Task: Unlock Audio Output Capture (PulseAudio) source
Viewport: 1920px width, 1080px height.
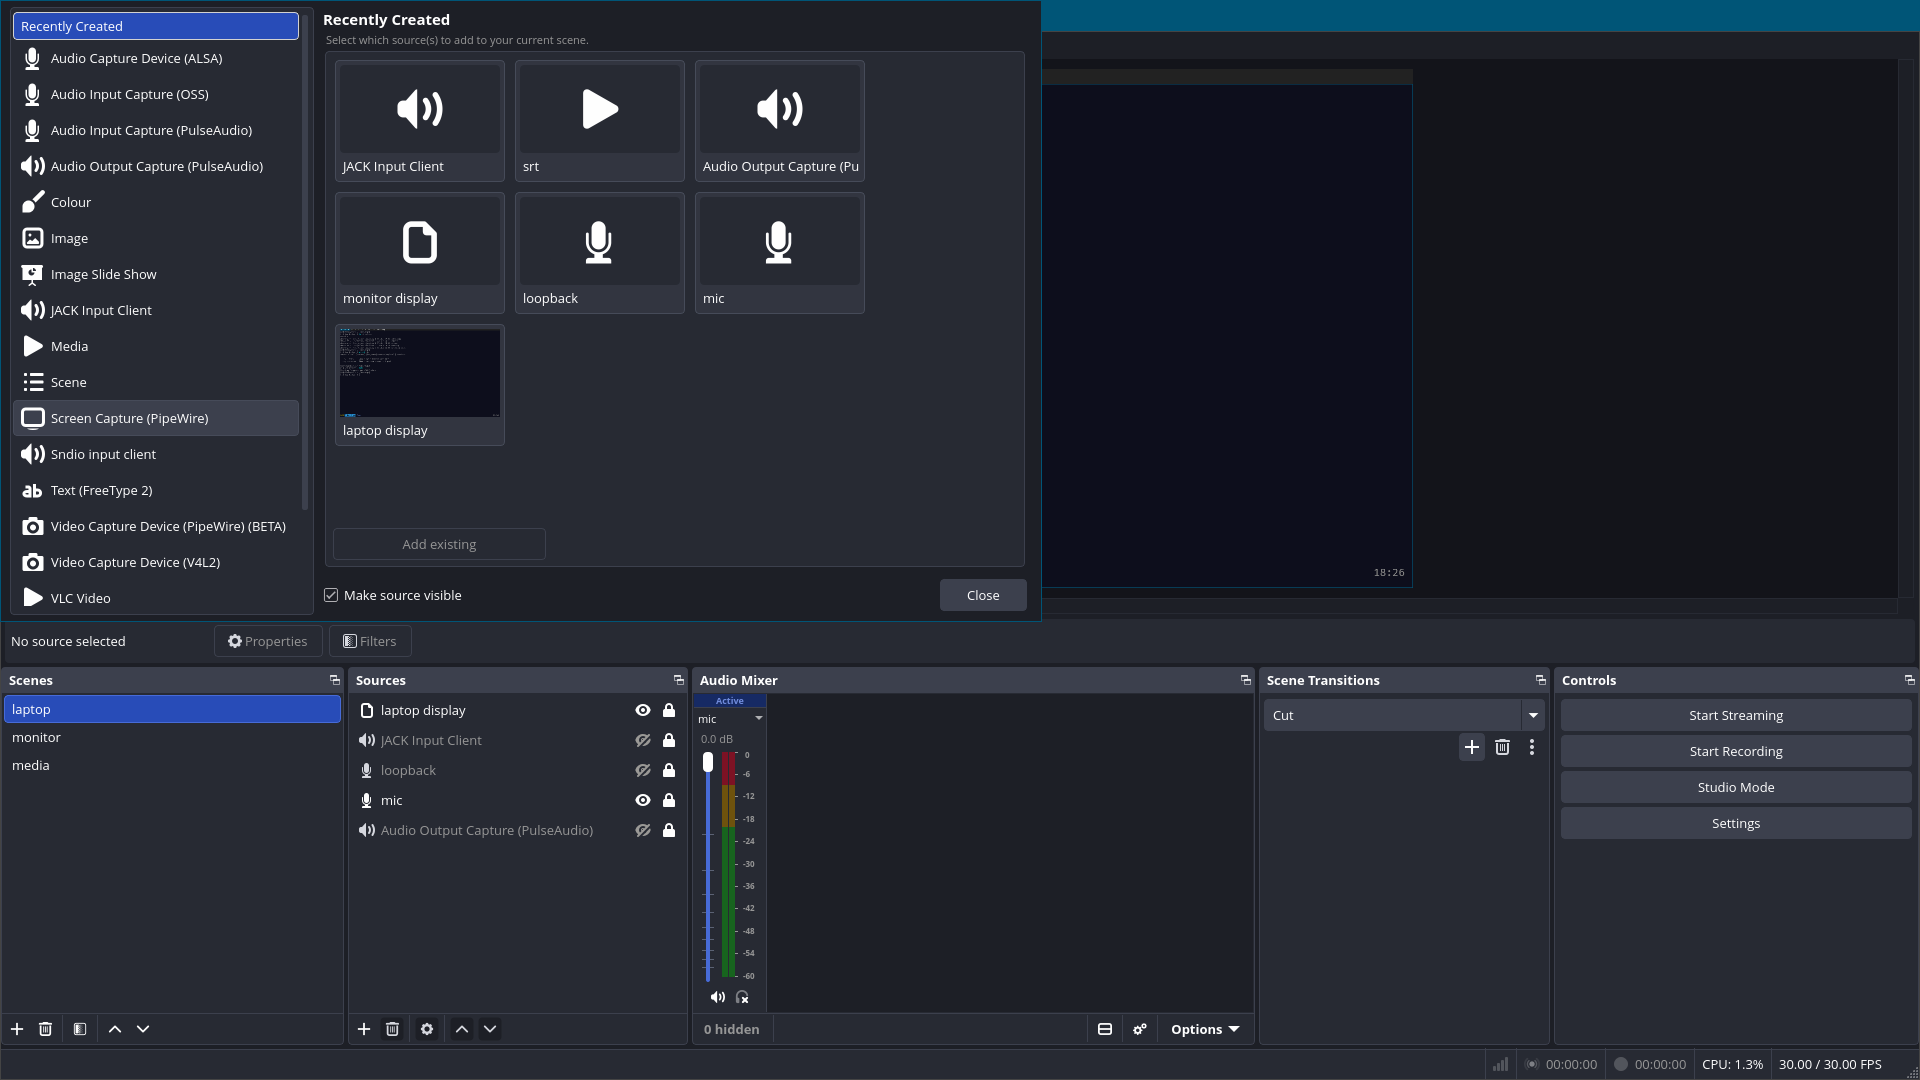Action: [x=669, y=830]
